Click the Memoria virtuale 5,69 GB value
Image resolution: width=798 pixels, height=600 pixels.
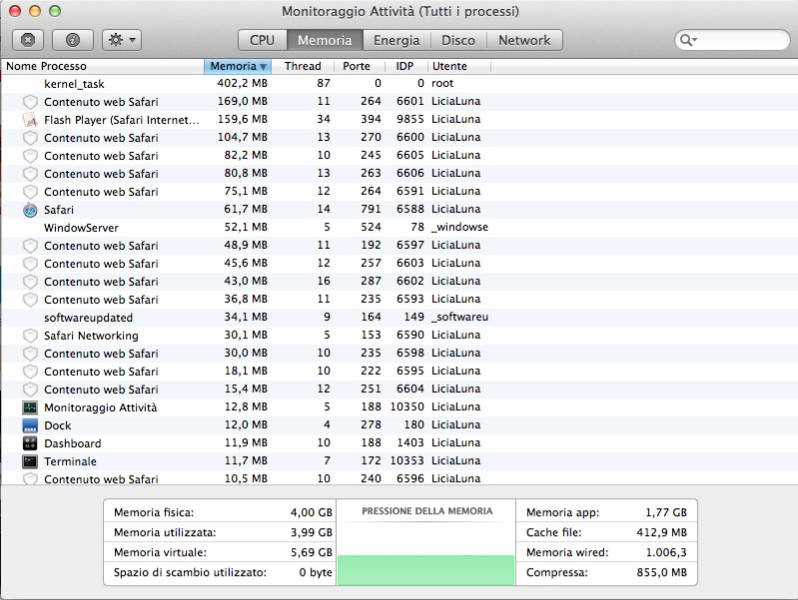coord(311,552)
